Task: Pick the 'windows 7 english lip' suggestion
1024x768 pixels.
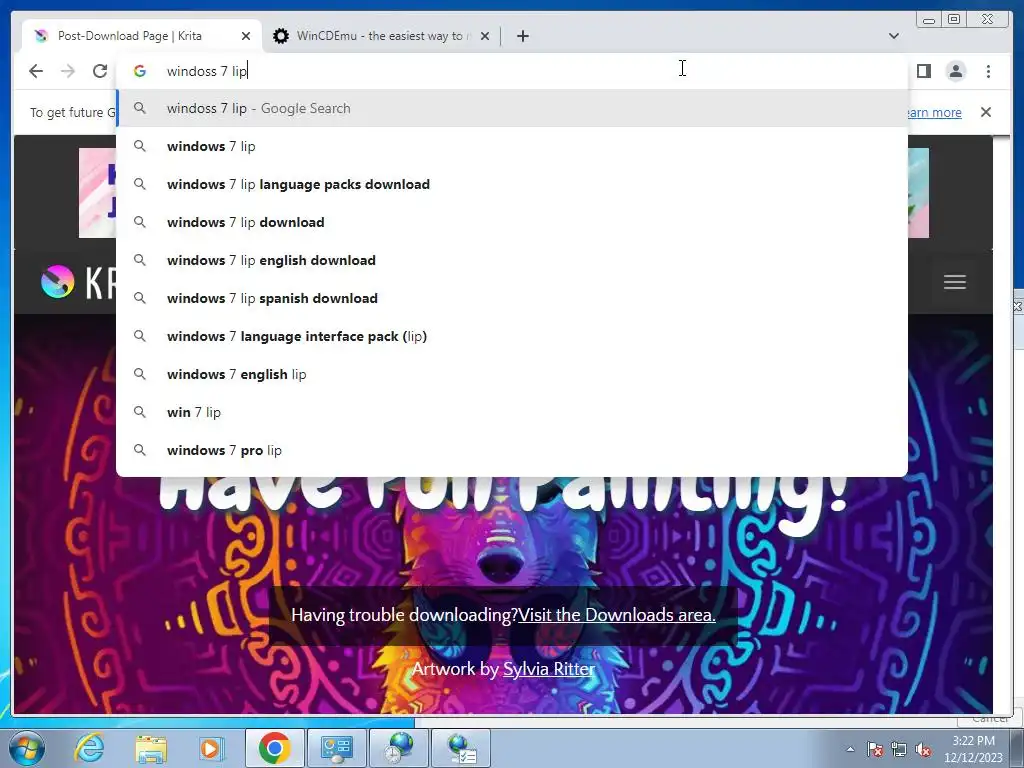Action: [512, 374]
